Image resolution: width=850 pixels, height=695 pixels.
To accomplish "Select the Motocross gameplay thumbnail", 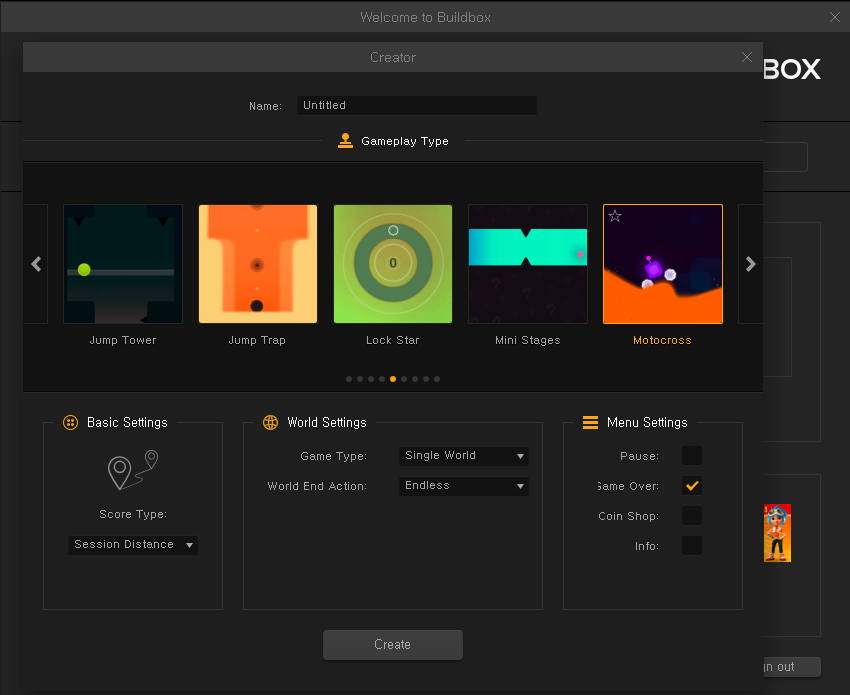I will [663, 264].
